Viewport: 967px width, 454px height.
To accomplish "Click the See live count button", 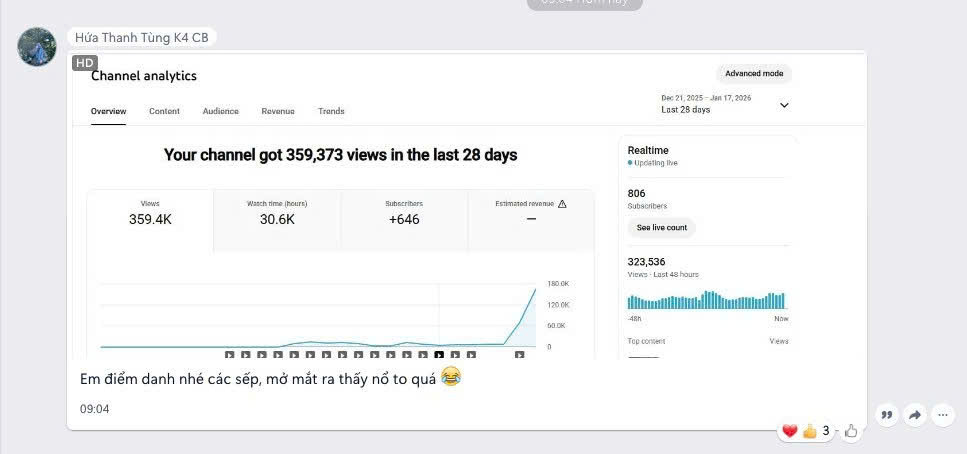I will point(662,228).
